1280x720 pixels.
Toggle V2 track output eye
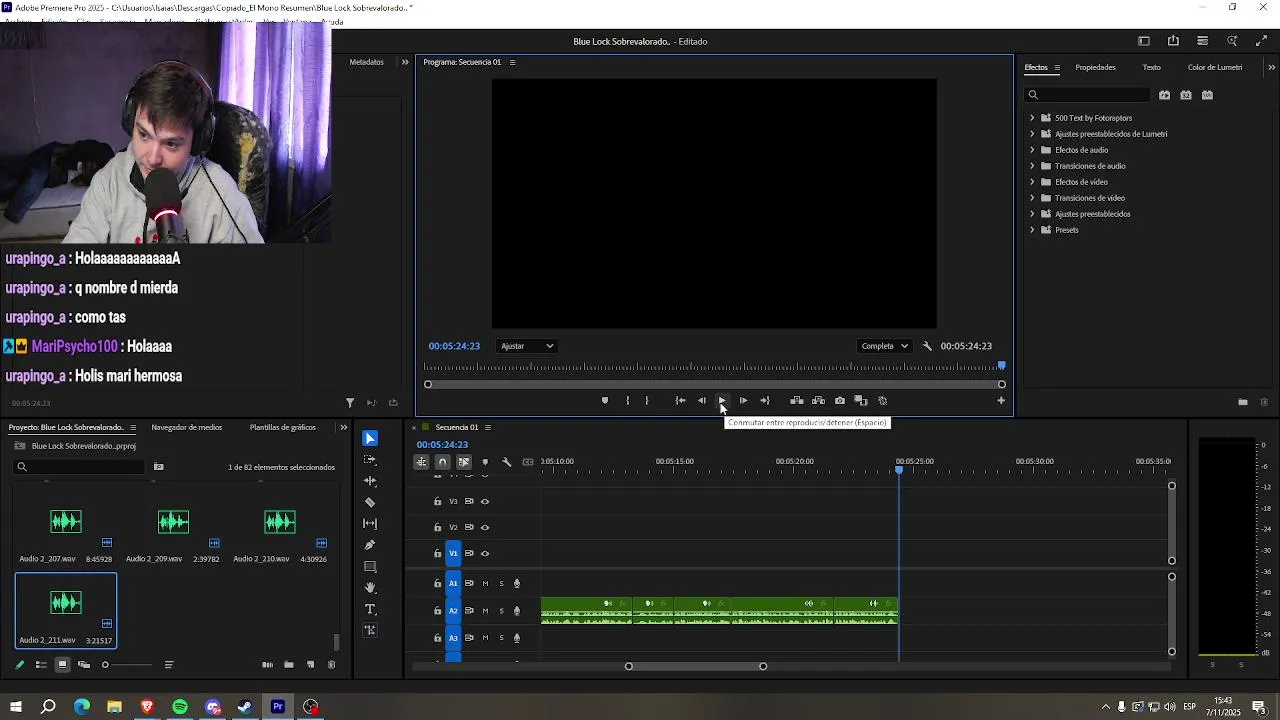pyautogui.click(x=485, y=527)
